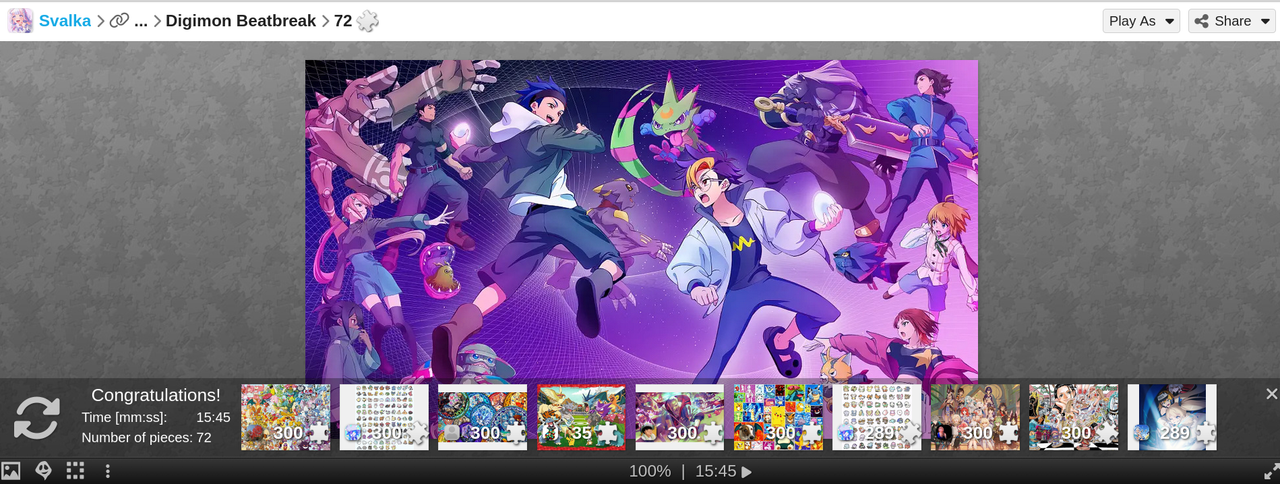Click the Digimon Beatbreak breadcrumb title
Viewport: 1280px width, 484px height.
pos(241,21)
